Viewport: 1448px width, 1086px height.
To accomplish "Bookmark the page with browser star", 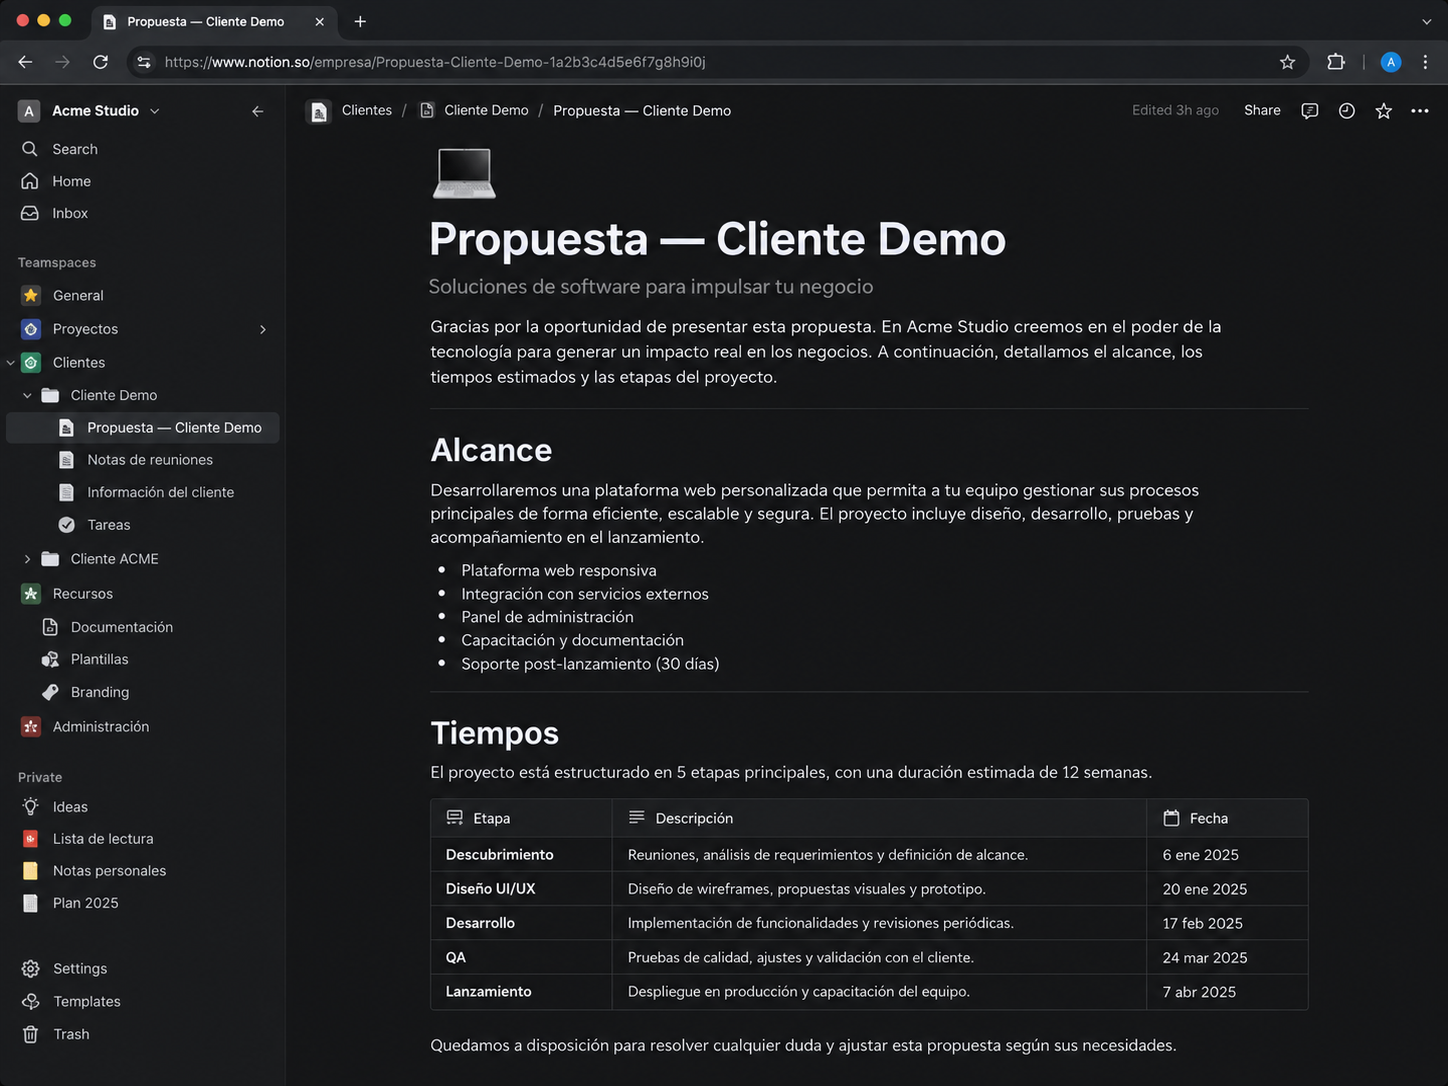I will coord(1287,62).
